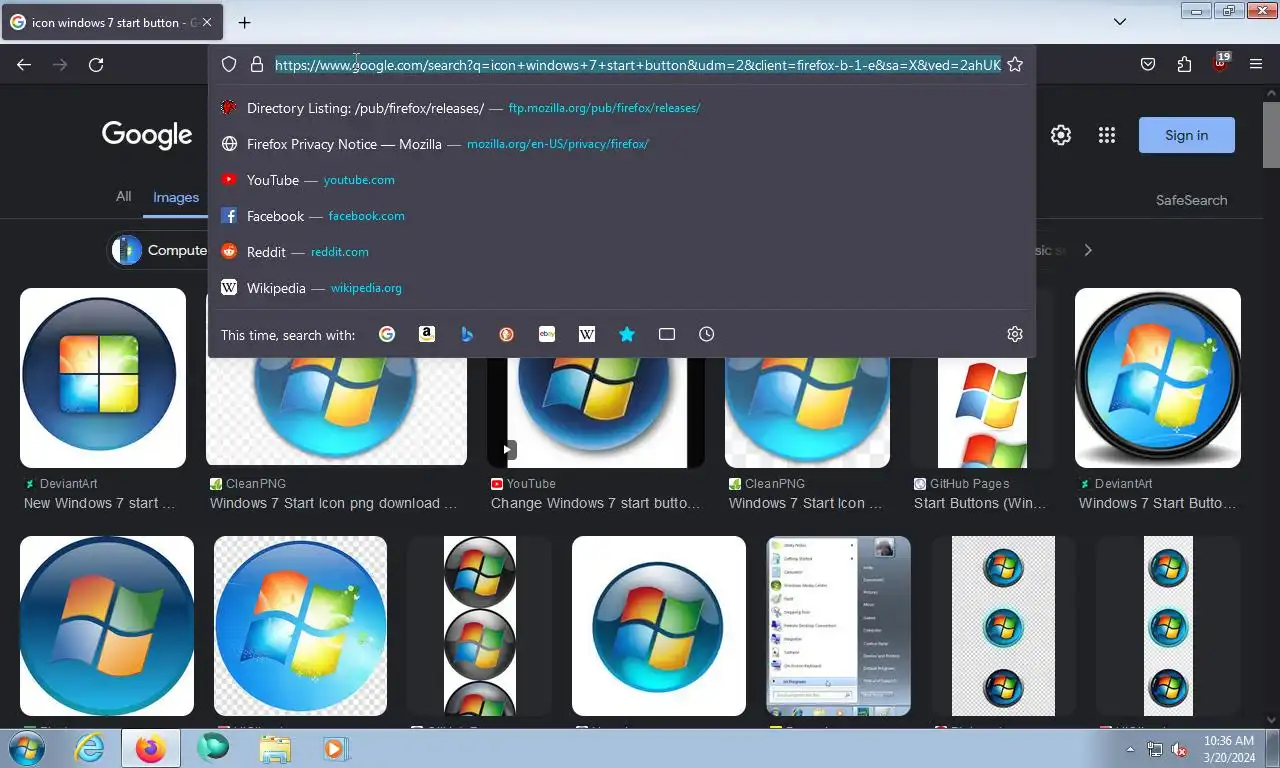Screen dimensions: 1280x768
Task: Open the Extensions puzzle icon
Action: (1184, 64)
